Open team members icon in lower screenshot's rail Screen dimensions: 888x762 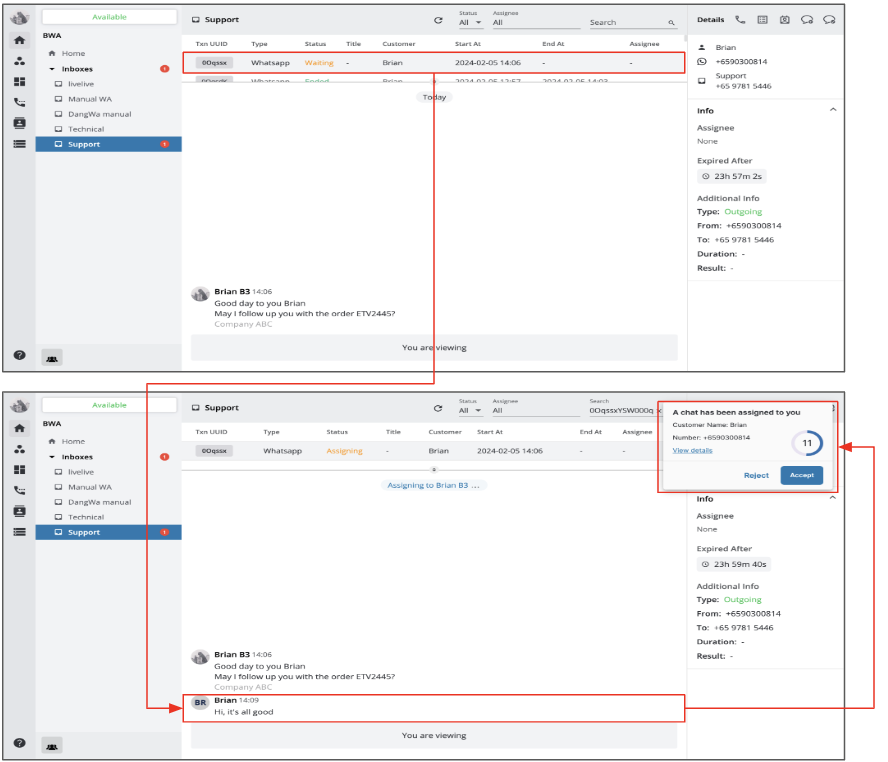[x=19, y=449]
